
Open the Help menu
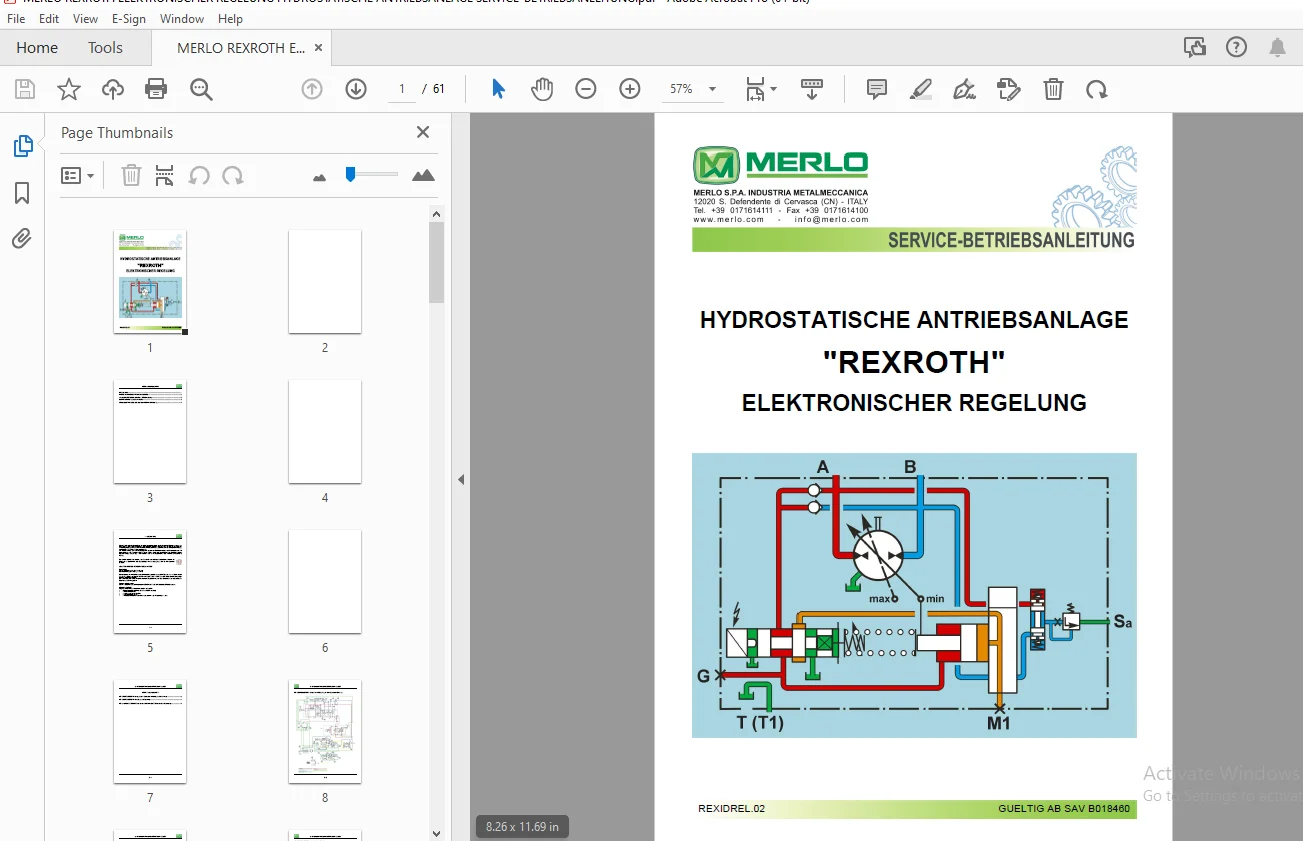(x=230, y=18)
